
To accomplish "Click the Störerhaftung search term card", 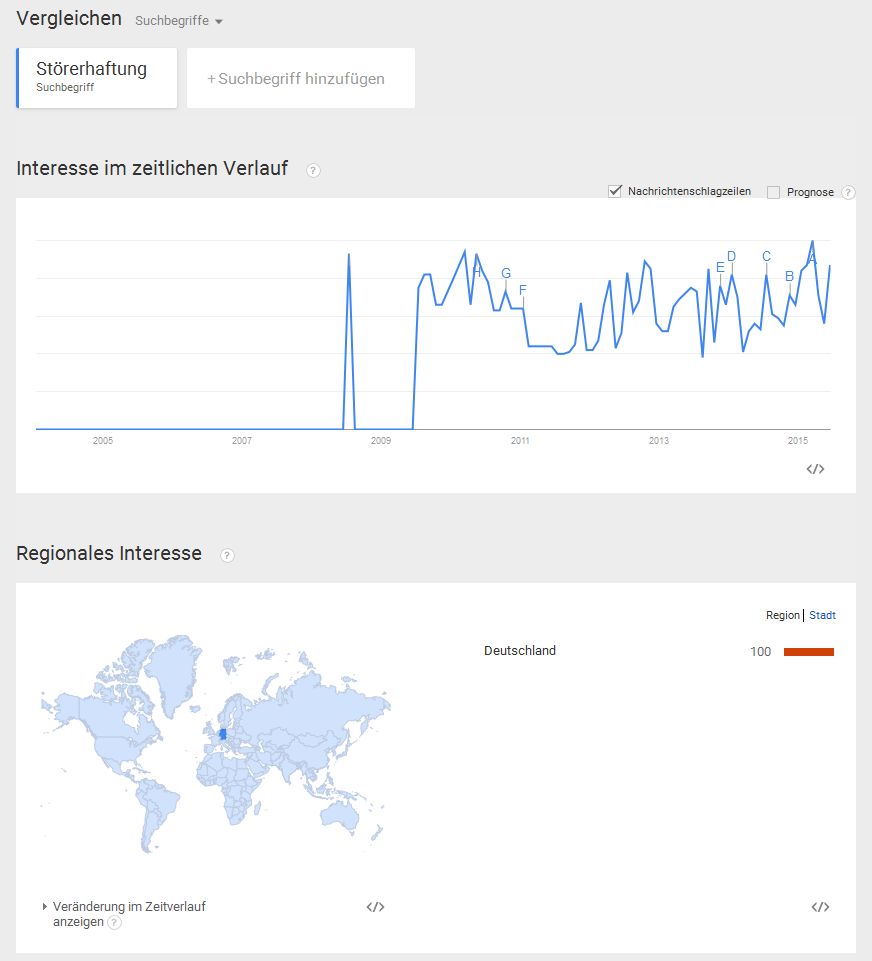I will click(97, 78).
